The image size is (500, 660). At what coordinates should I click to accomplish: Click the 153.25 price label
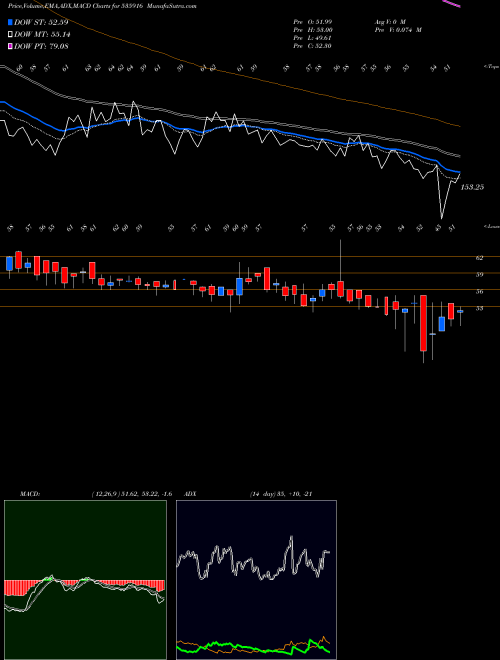coord(472,187)
